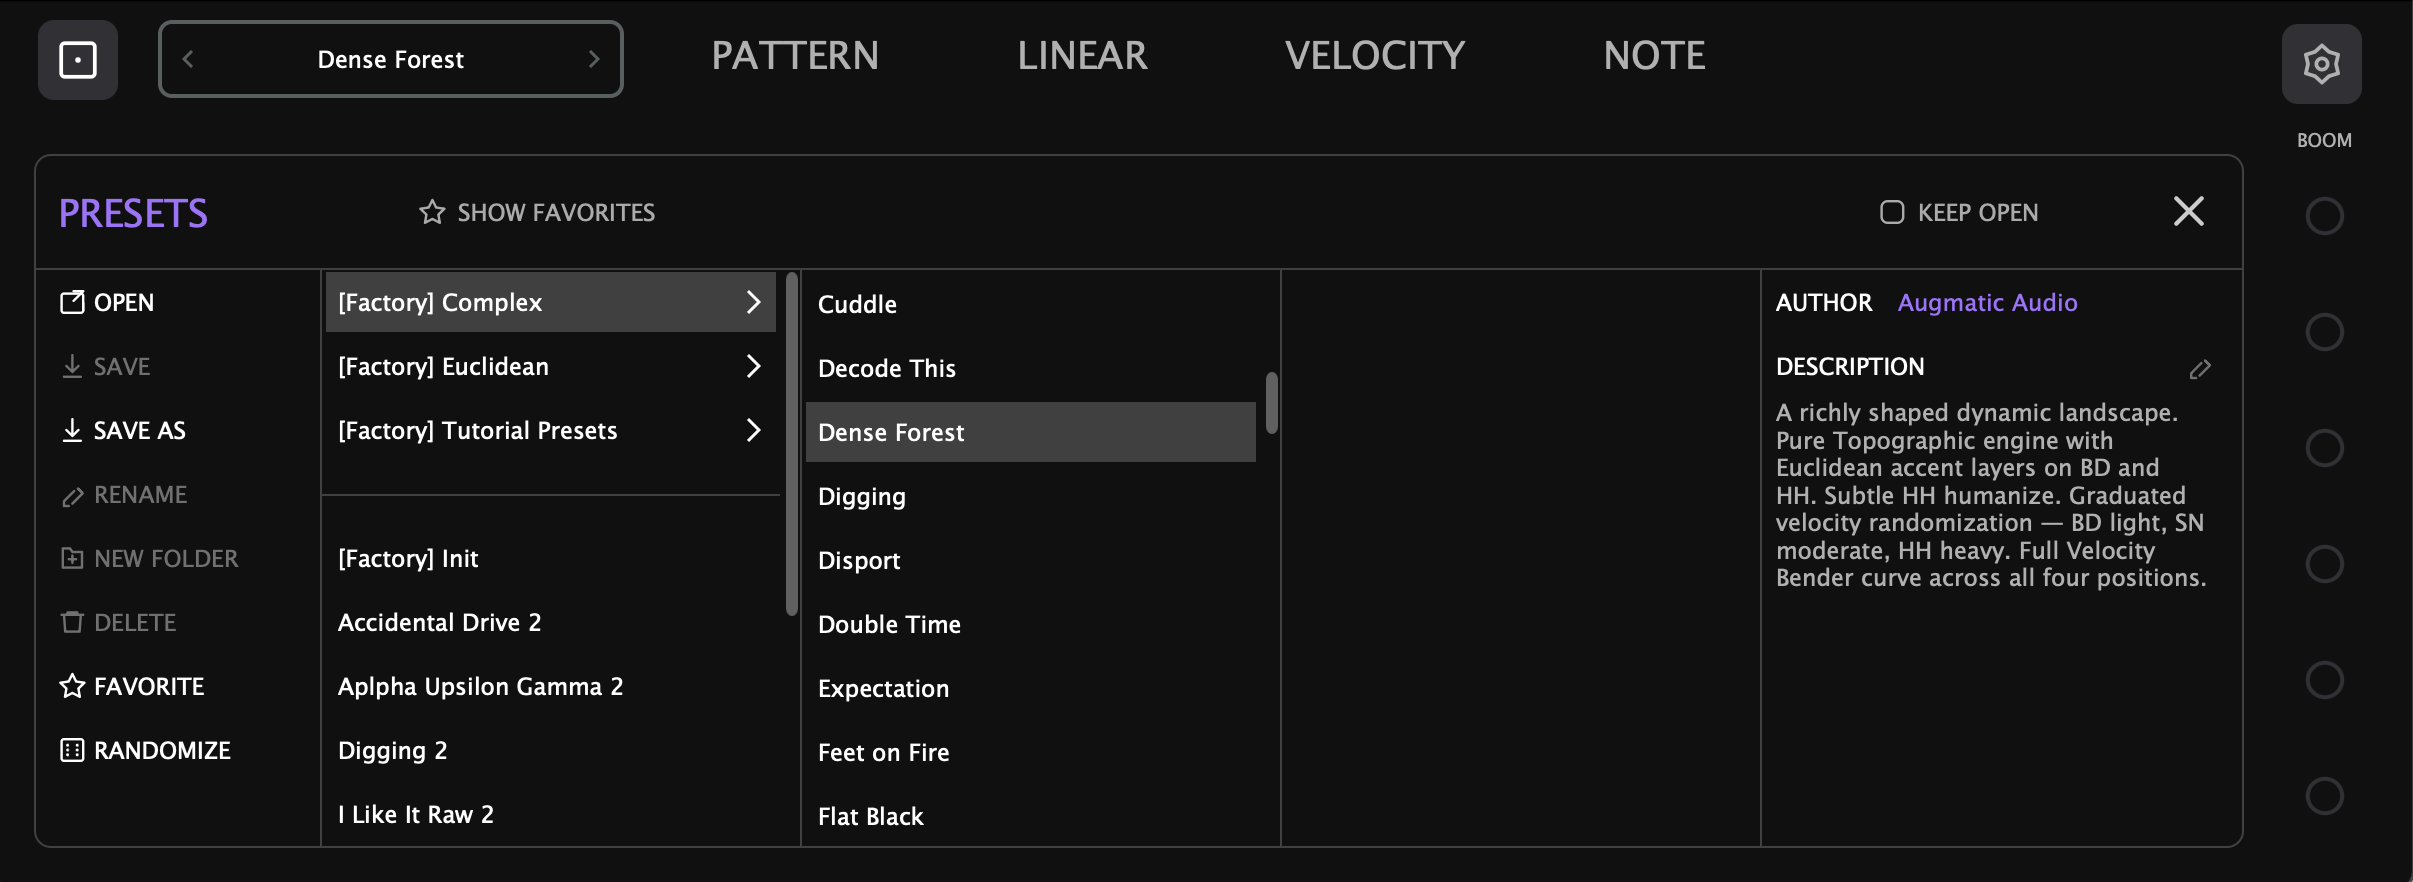Select the Double Time preset
This screenshot has width=2413, height=882.
(x=888, y=623)
